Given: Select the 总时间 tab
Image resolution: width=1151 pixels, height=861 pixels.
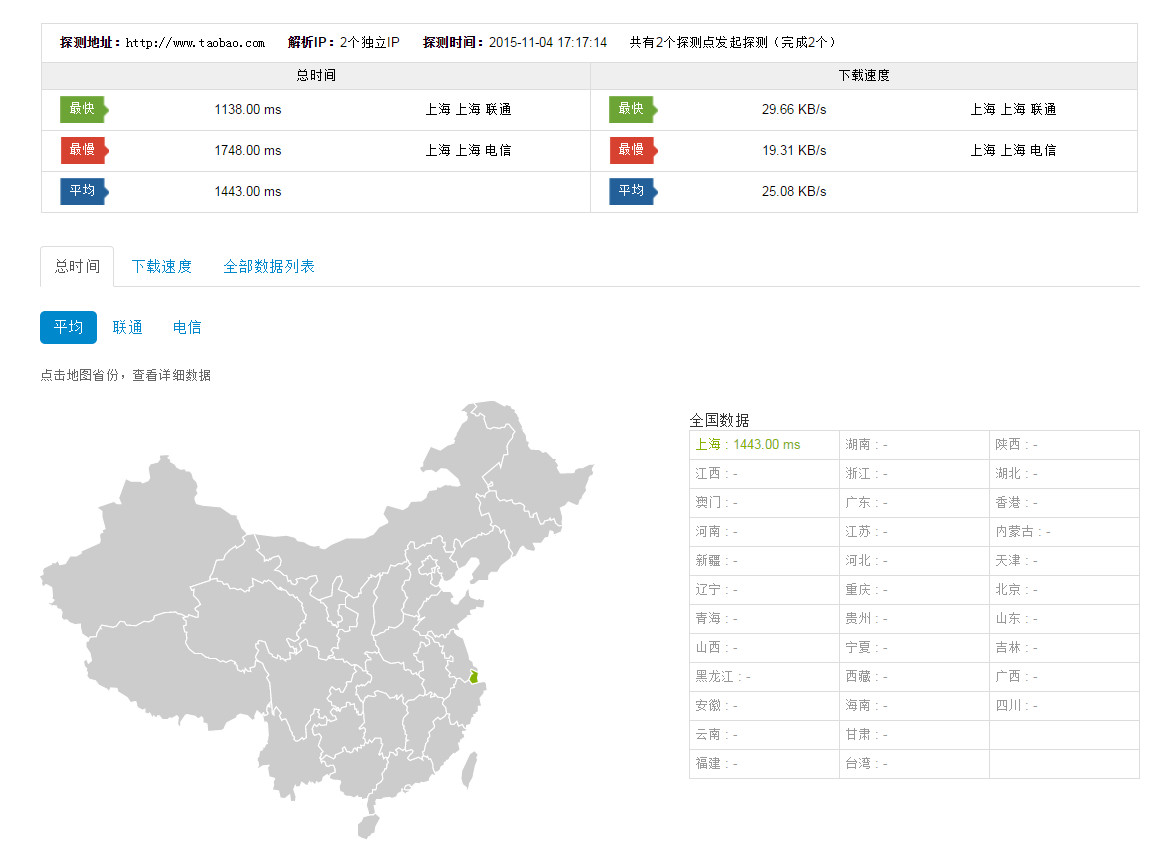Looking at the screenshot, I should point(77,267).
